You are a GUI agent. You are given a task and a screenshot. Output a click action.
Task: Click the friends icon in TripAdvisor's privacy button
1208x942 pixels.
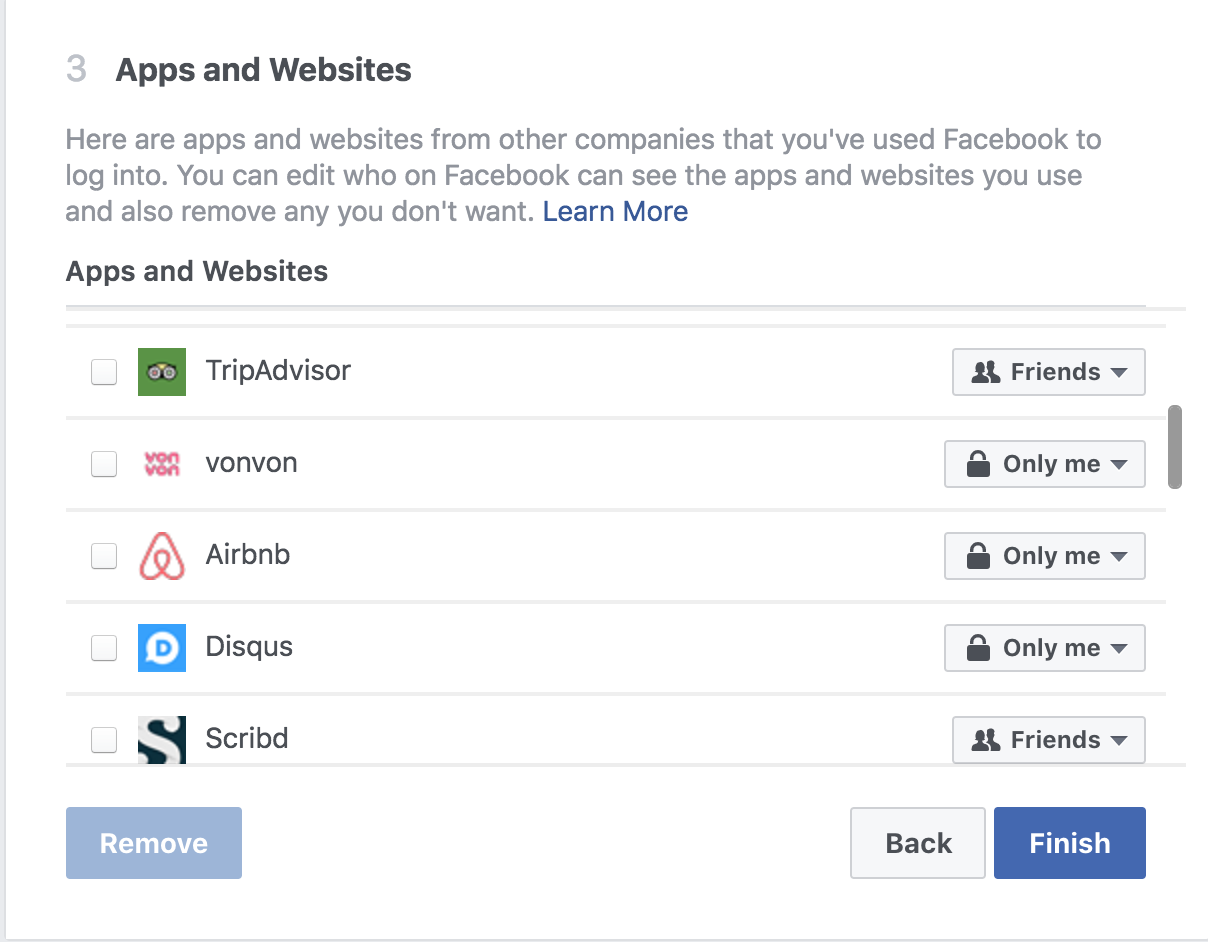(986, 372)
